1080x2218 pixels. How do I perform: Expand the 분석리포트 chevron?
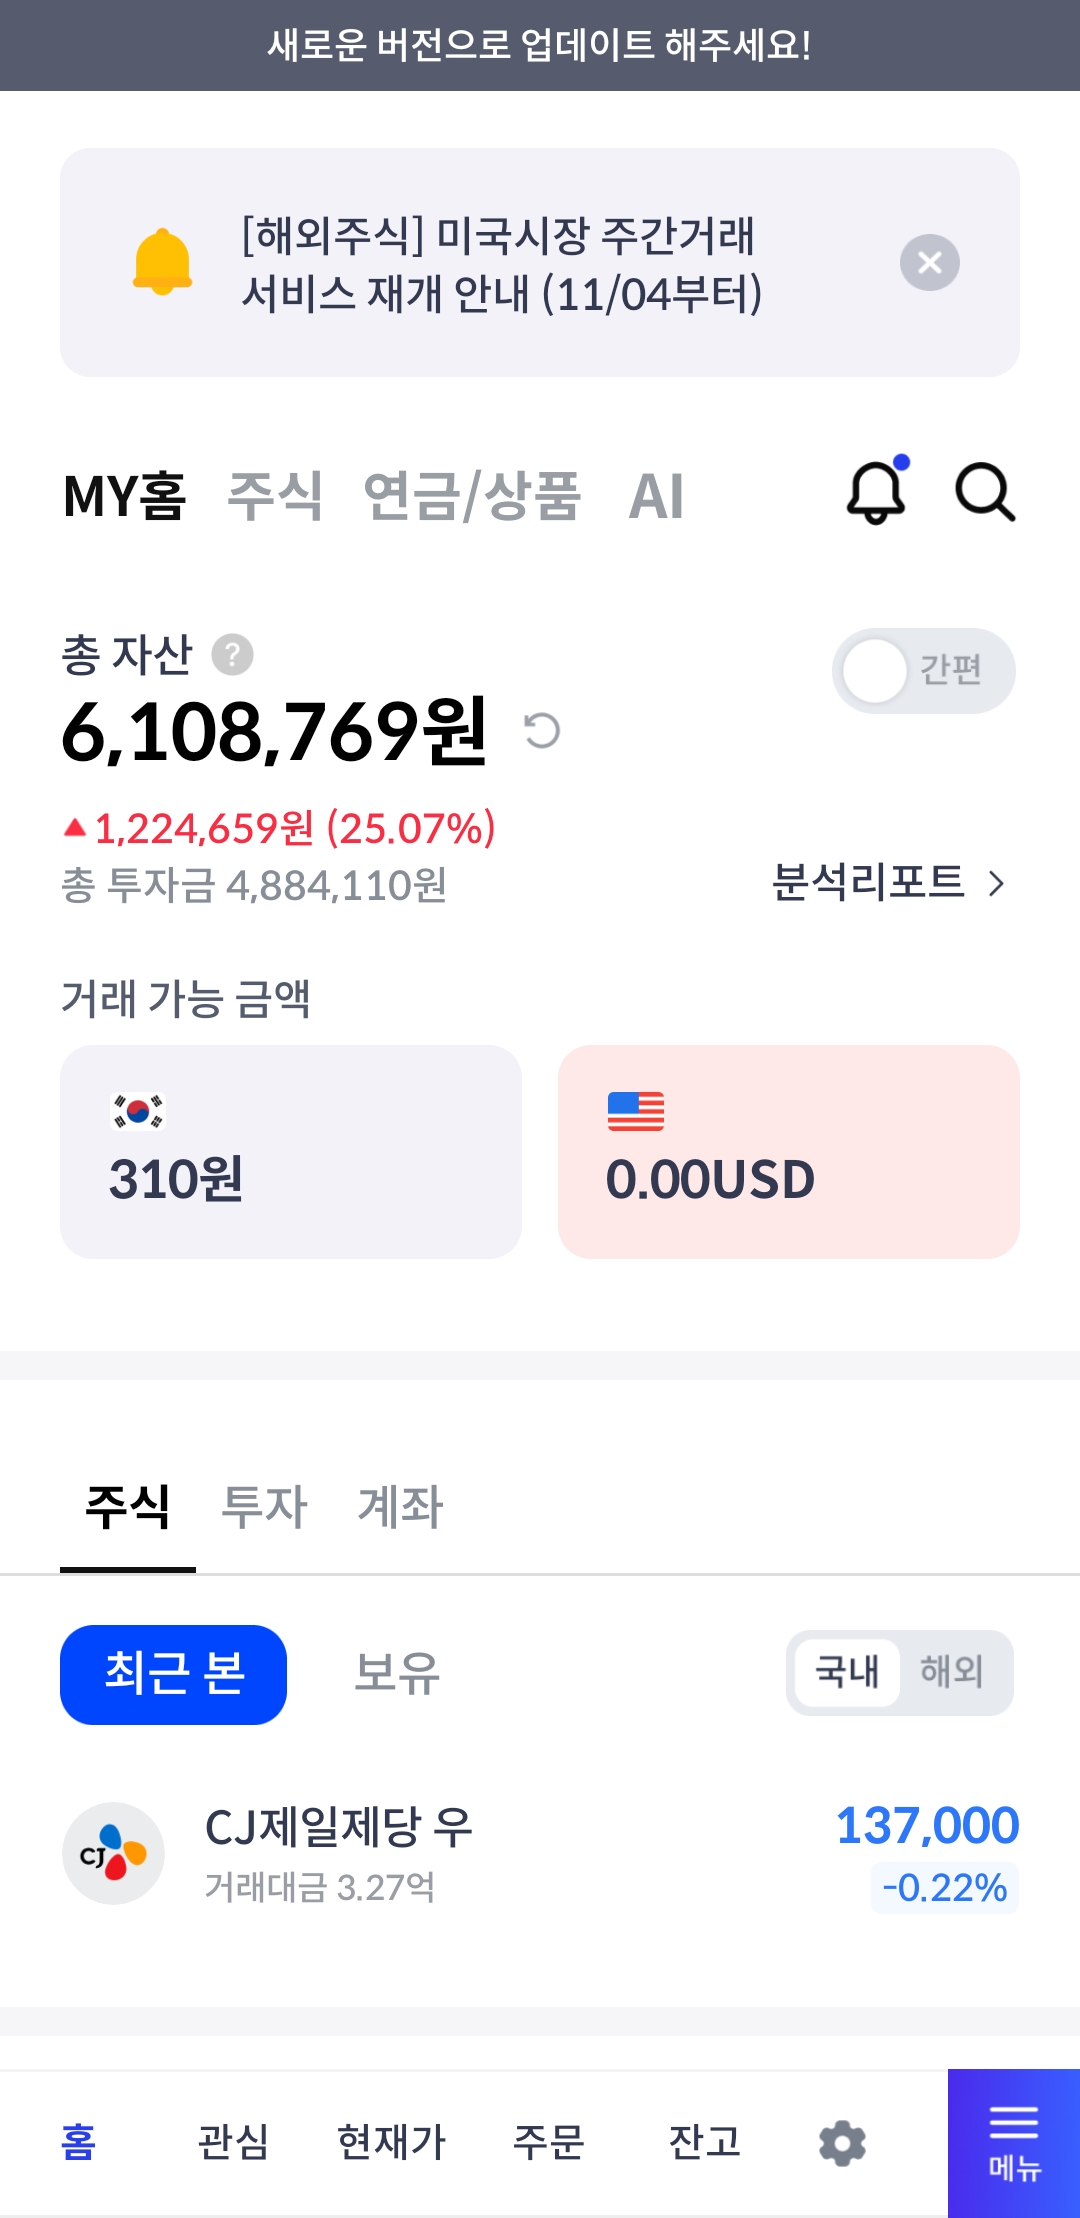click(x=995, y=884)
